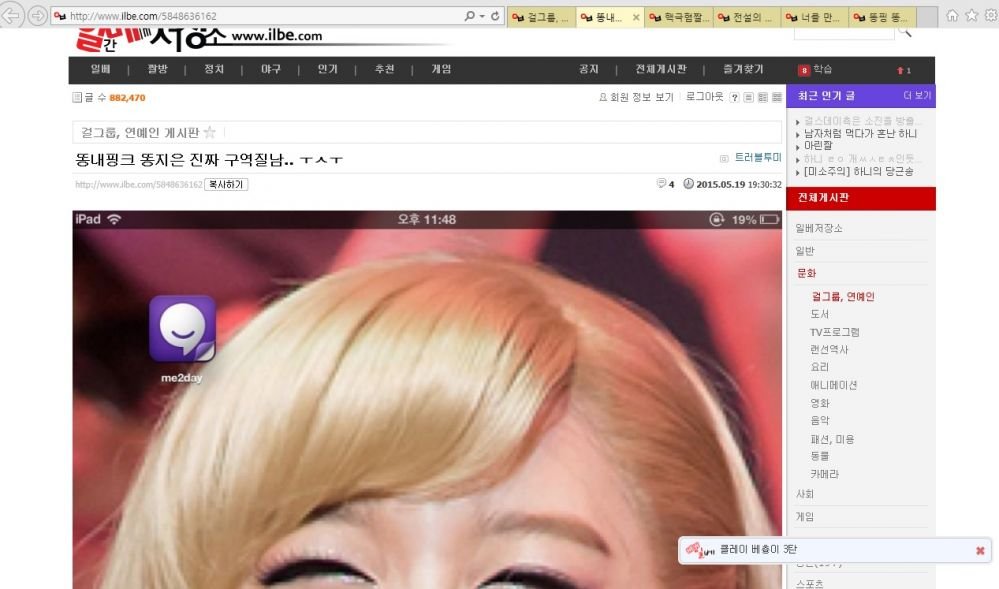Open the browser Tools gear icon

coord(991,15)
